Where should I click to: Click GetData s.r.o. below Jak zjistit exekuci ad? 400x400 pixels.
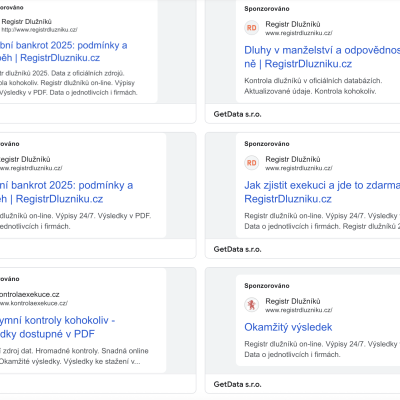pos(237,249)
